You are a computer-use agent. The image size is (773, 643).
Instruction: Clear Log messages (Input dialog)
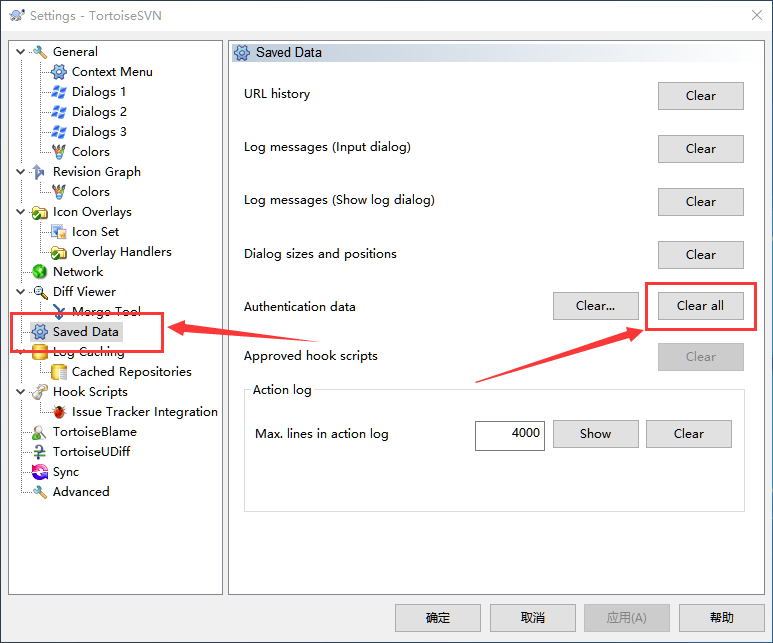[x=701, y=149]
